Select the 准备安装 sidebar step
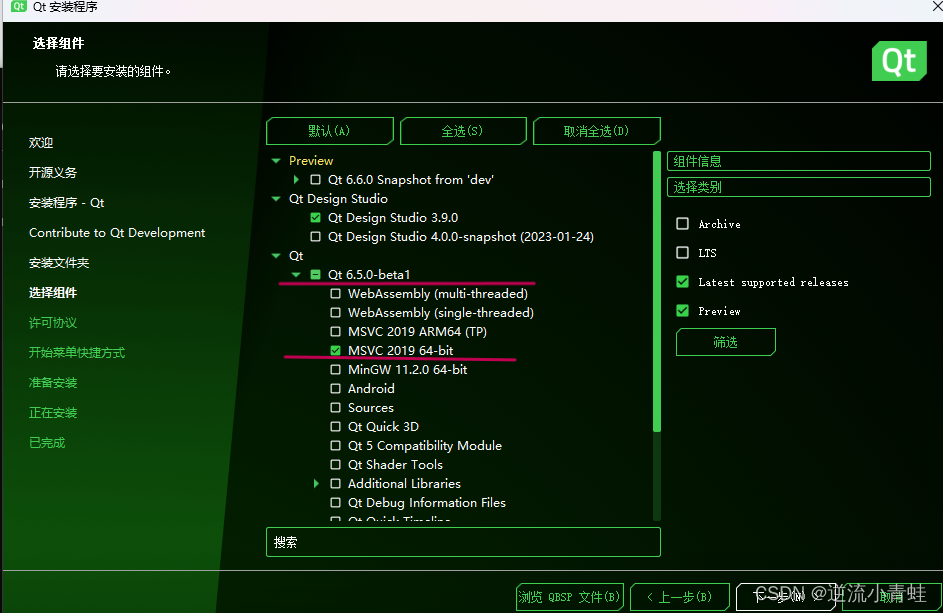The image size is (943, 613). coord(53,383)
